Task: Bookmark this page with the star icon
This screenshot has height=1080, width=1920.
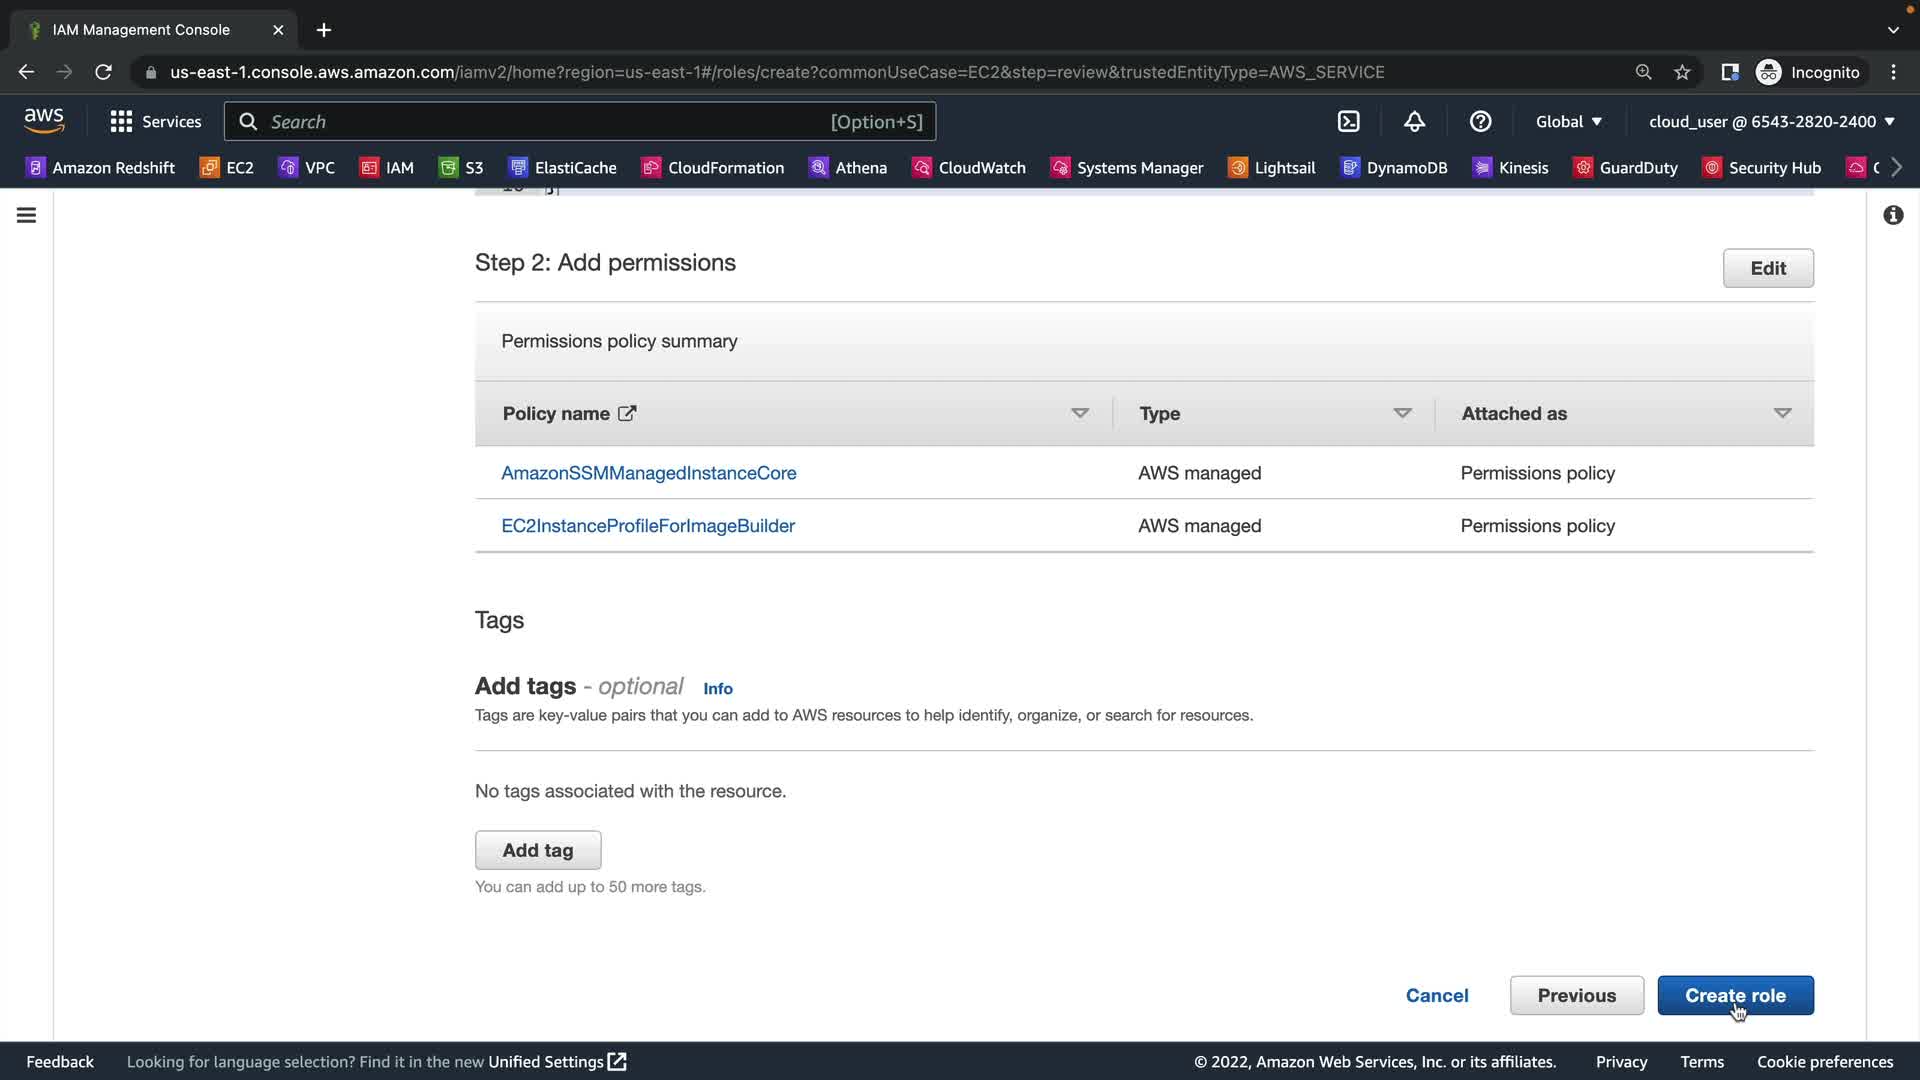Action: point(1682,72)
